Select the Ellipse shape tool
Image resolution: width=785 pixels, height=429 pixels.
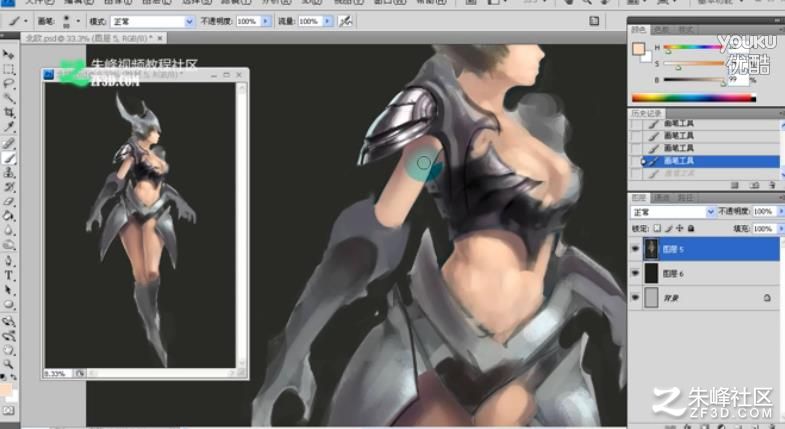pyautogui.click(x=8, y=304)
